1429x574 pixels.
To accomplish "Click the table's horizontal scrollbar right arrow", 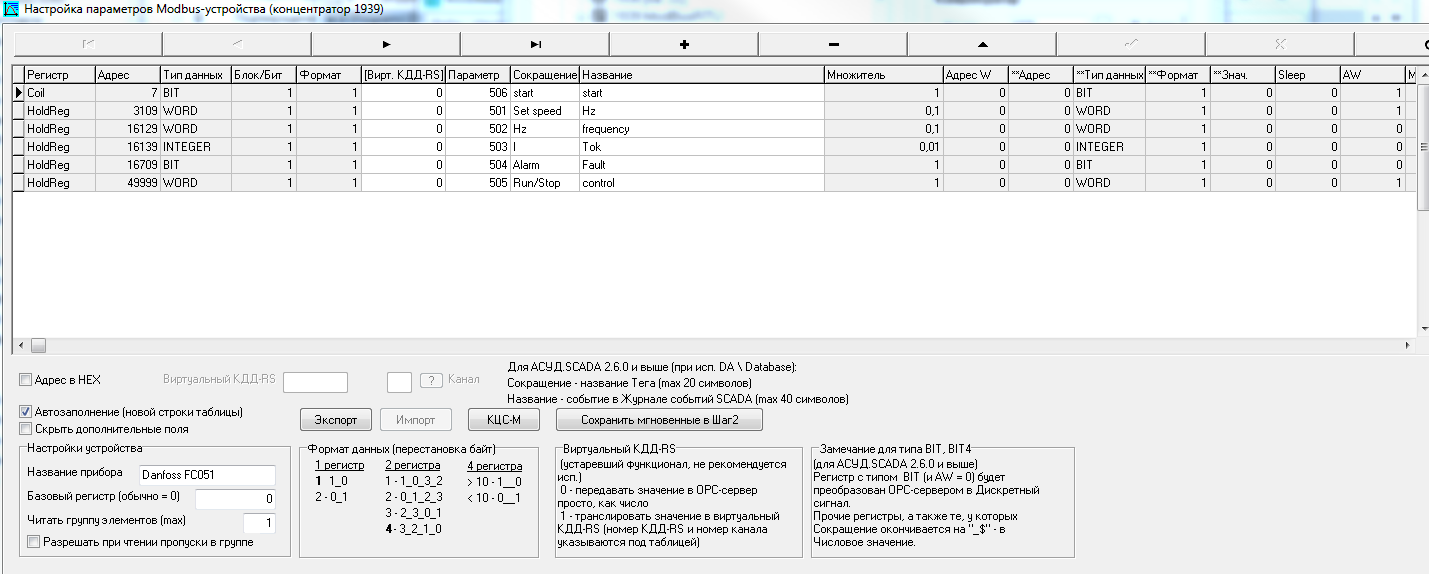I will [x=1408, y=345].
